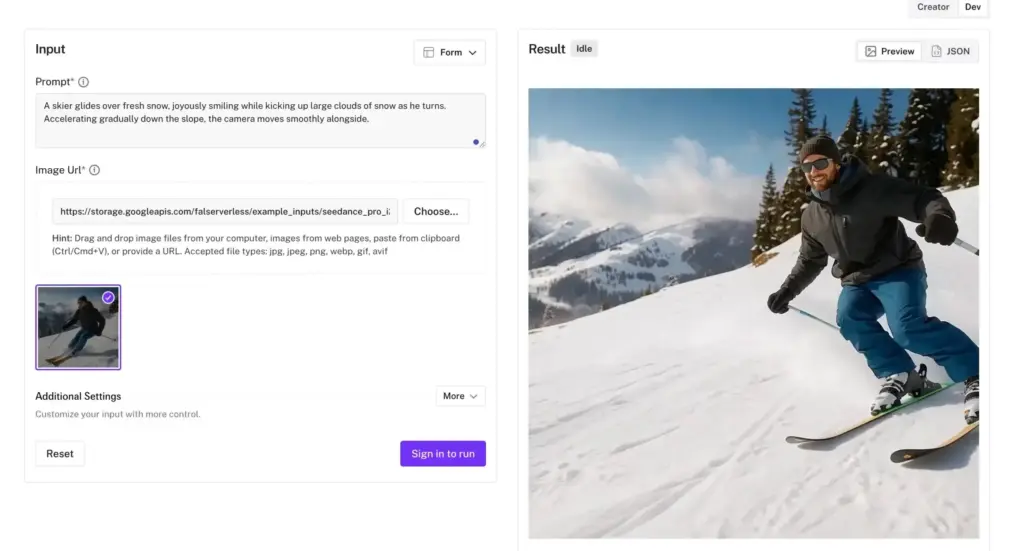Screen dimensions: 1024x551
Task: Switch to Creator mode
Action: [x=932, y=7]
